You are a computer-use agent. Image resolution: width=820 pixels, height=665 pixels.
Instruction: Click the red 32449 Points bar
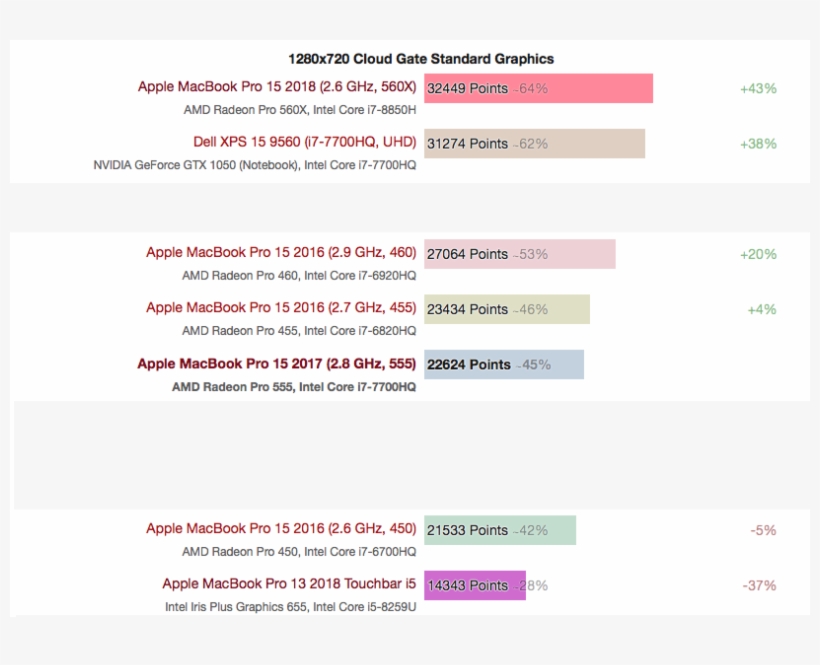coord(538,88)
